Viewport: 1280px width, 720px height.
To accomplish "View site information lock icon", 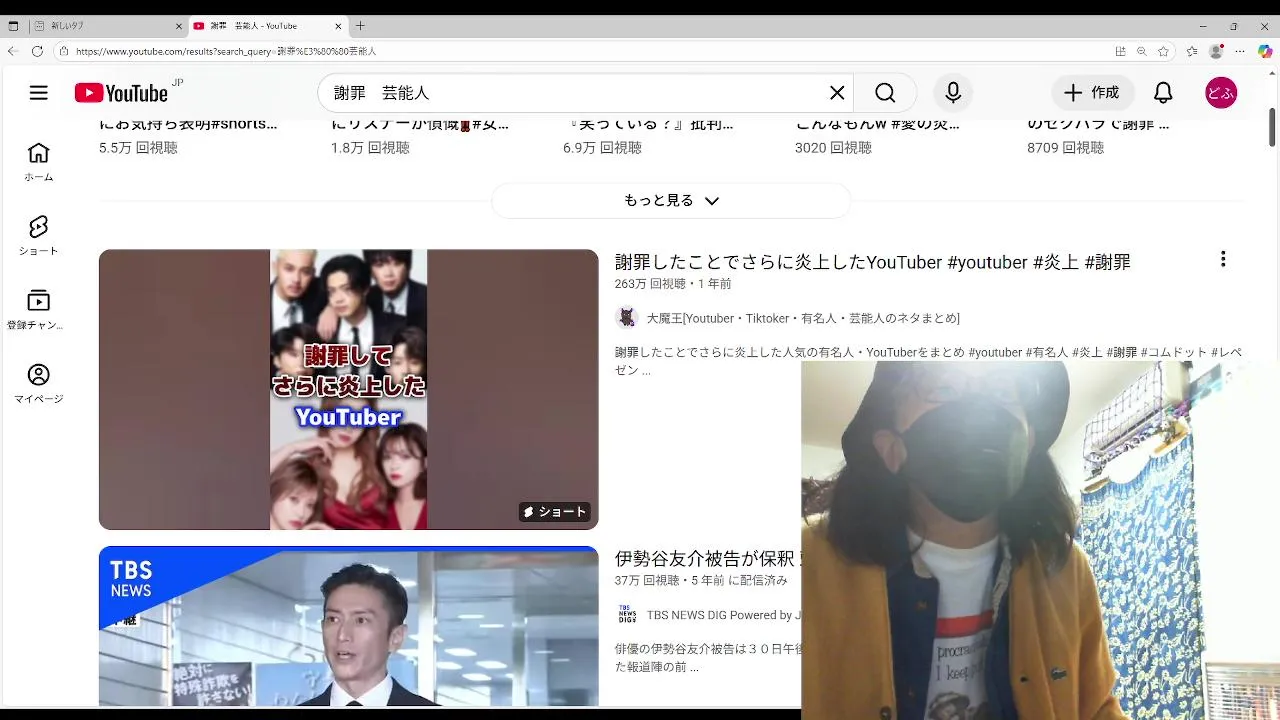I will 64,51.
